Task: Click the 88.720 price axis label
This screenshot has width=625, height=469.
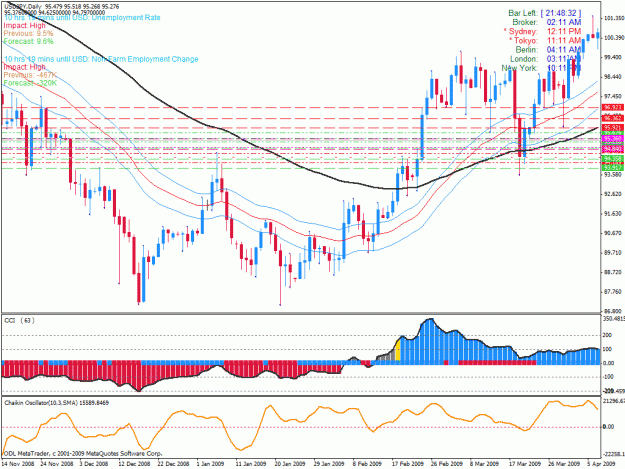Action: tap(613, 272)
